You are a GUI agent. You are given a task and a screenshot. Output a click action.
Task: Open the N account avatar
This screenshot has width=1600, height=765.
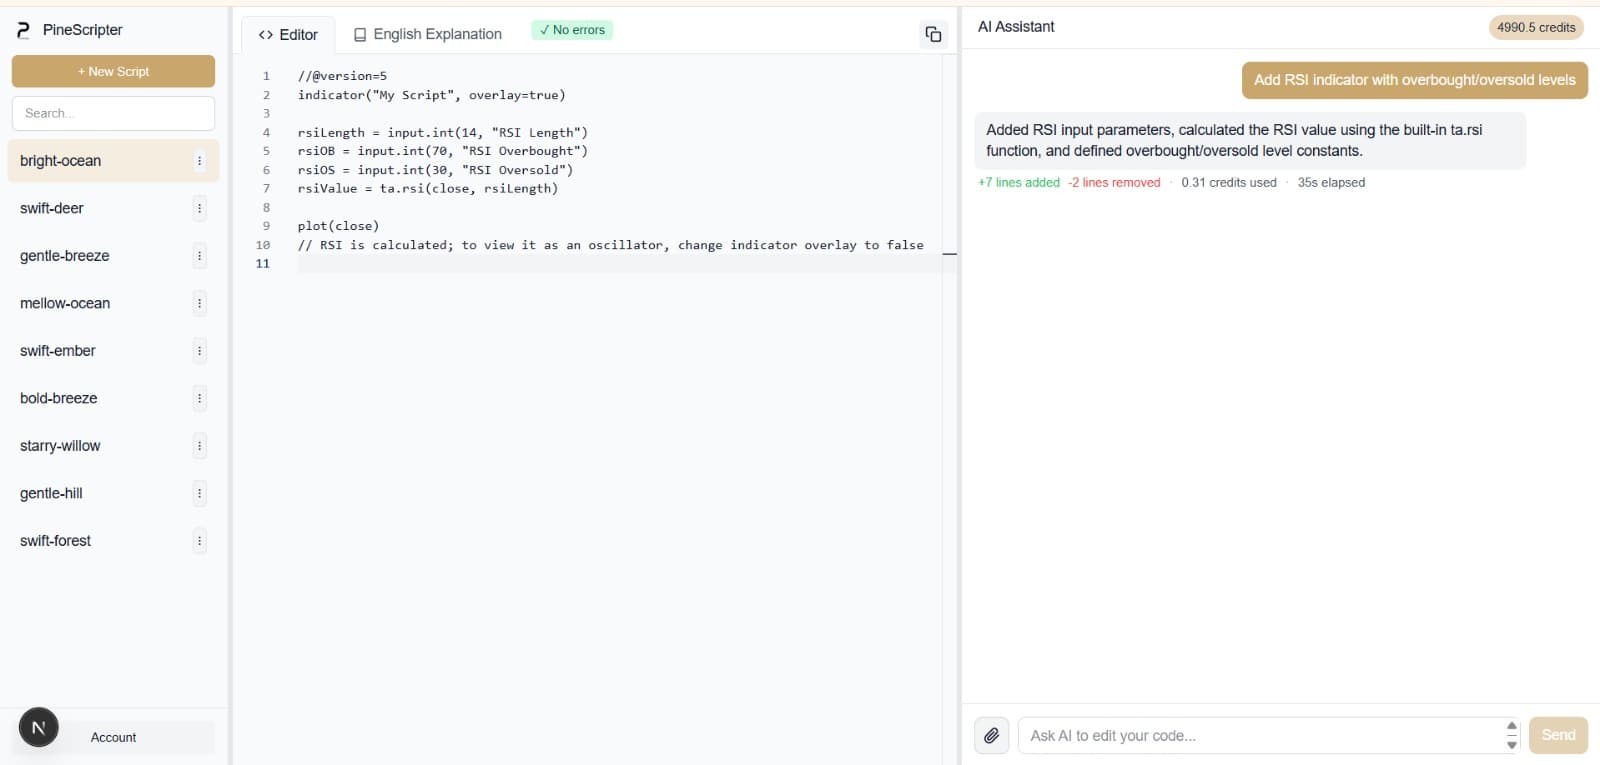[x=38, y=728]
